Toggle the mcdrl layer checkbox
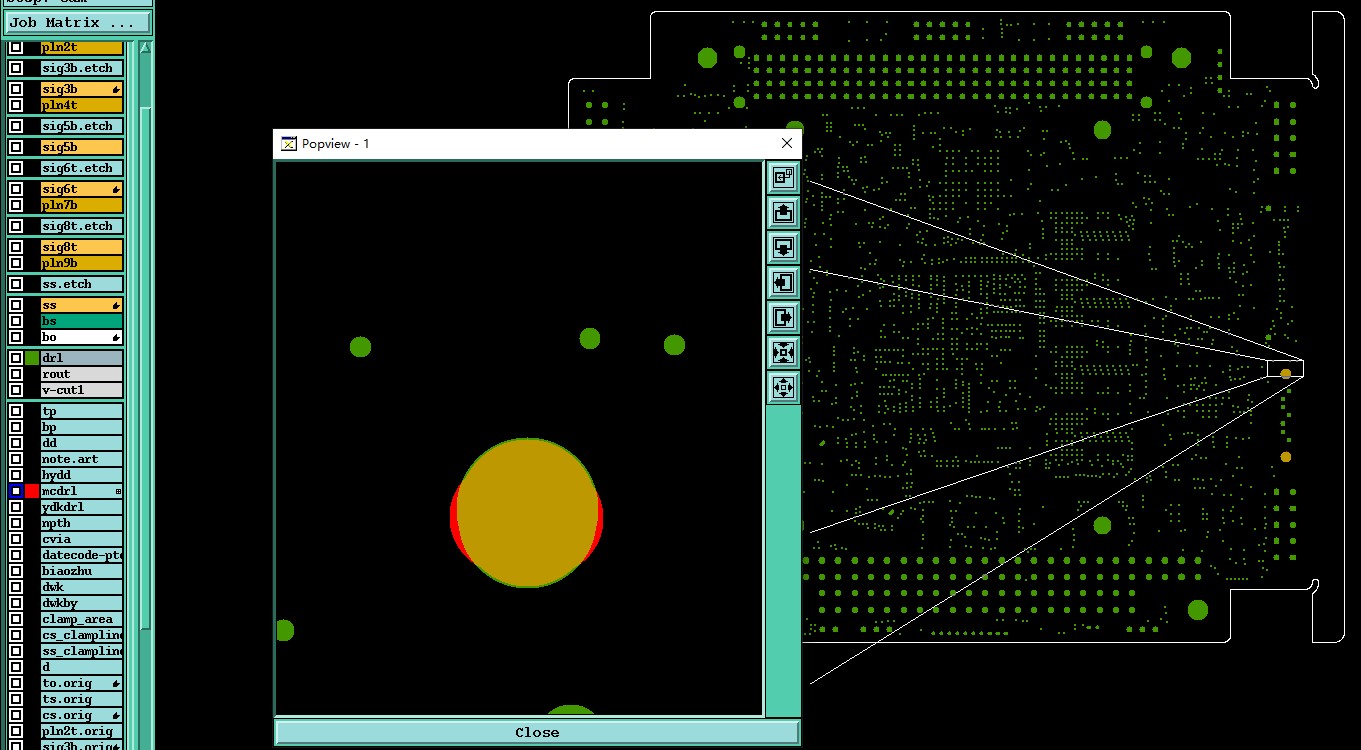This screenshot has width=1361, height=750. (x=16, y=491)
